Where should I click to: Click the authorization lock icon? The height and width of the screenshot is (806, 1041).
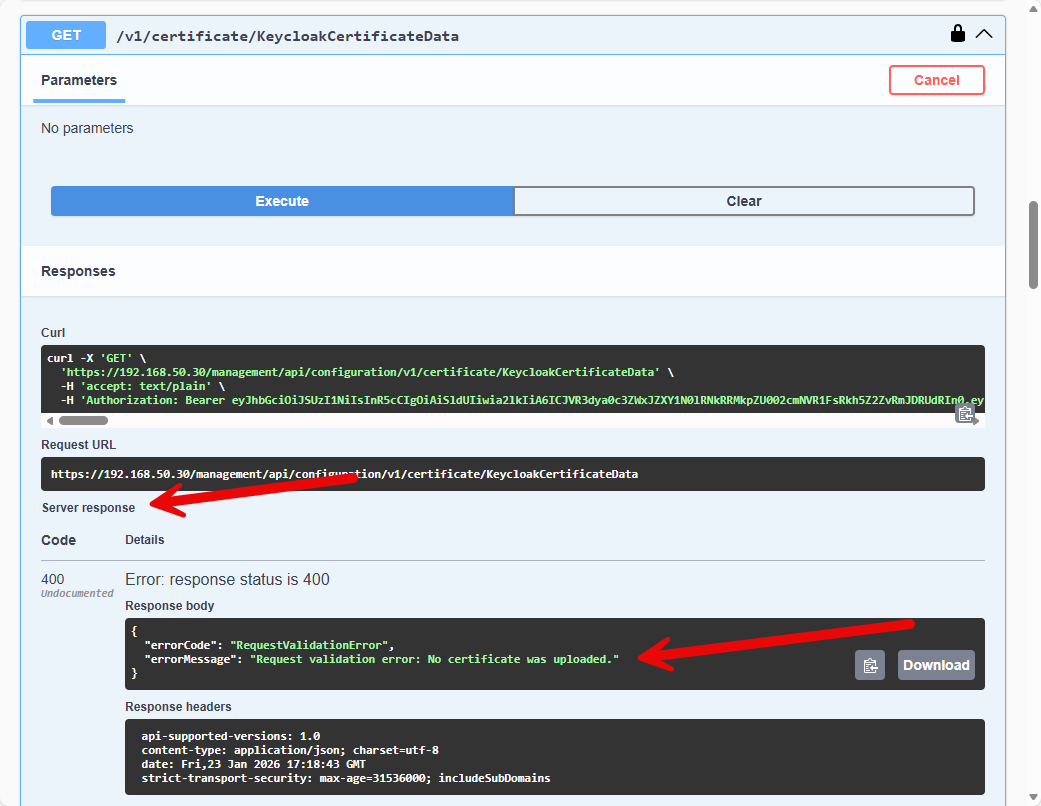(957, 34)
